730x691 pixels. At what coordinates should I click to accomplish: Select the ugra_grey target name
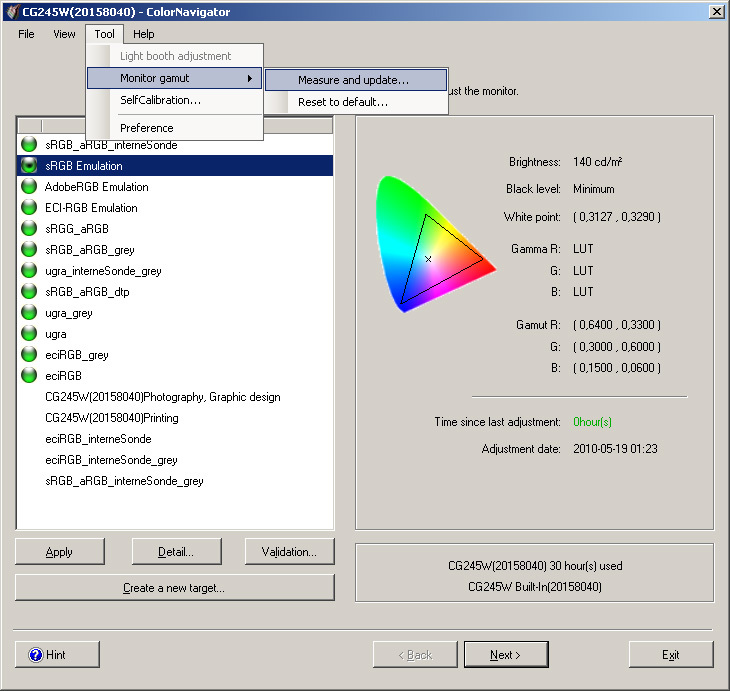68,313
